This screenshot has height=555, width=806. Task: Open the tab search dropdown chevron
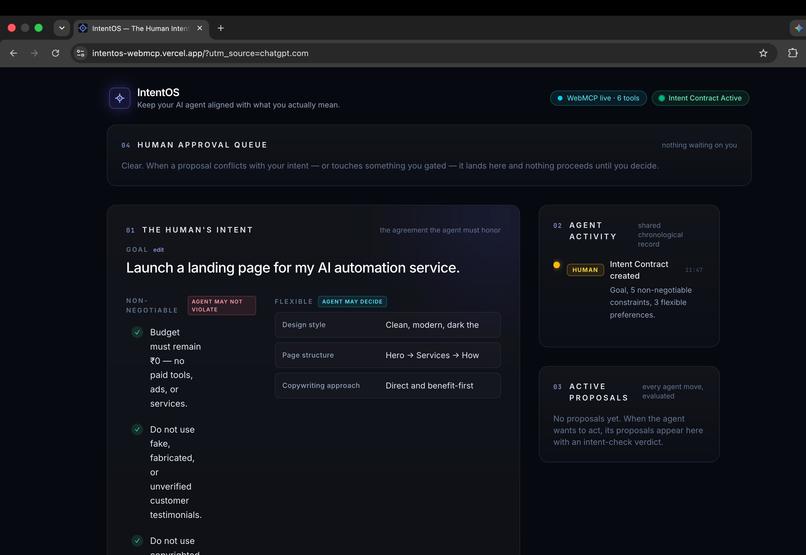tap(62, 28)
